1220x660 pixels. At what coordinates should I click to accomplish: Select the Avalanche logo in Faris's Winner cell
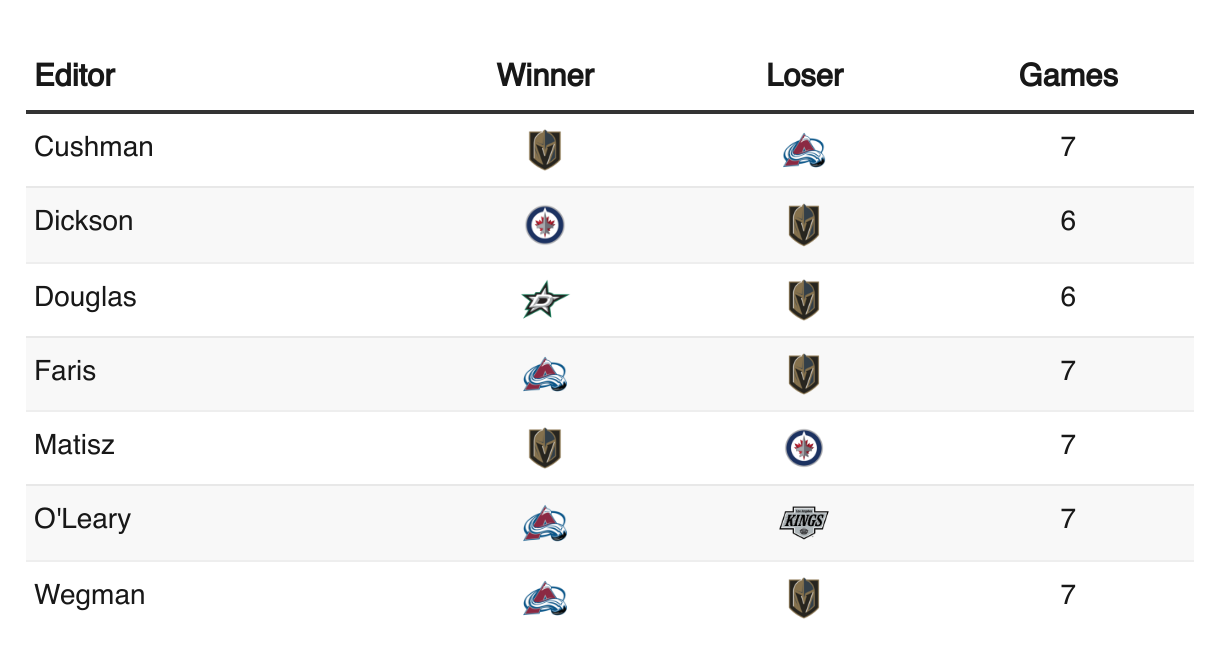(545, 375)
